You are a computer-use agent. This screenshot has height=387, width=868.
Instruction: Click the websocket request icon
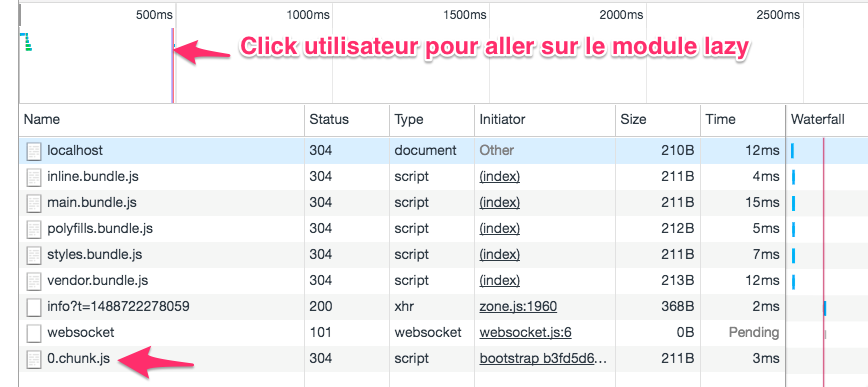[34, 333]
